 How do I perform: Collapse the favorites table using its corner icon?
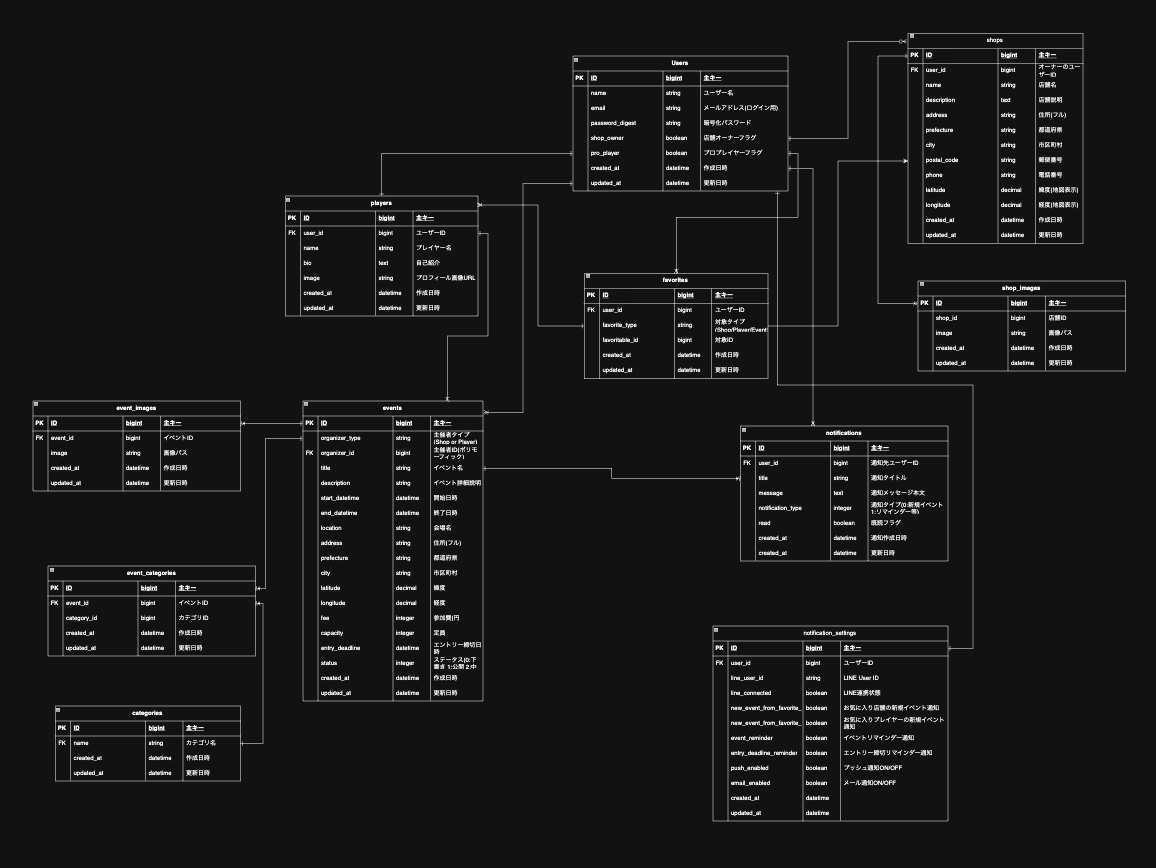pos(588,277)
